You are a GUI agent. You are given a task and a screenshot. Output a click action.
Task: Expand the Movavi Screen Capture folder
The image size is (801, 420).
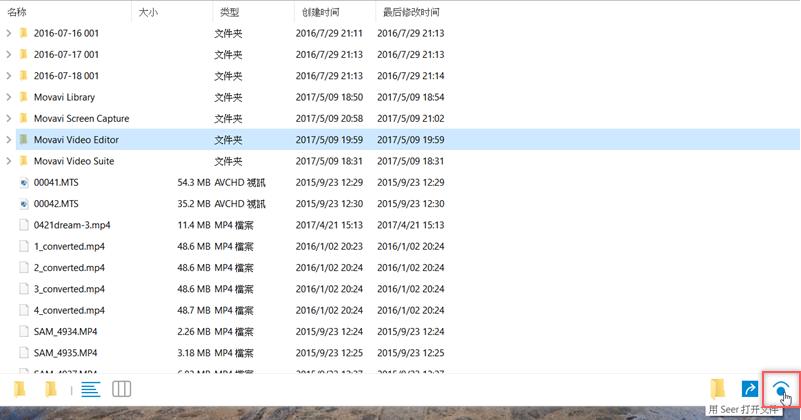(x=8, y=119)
